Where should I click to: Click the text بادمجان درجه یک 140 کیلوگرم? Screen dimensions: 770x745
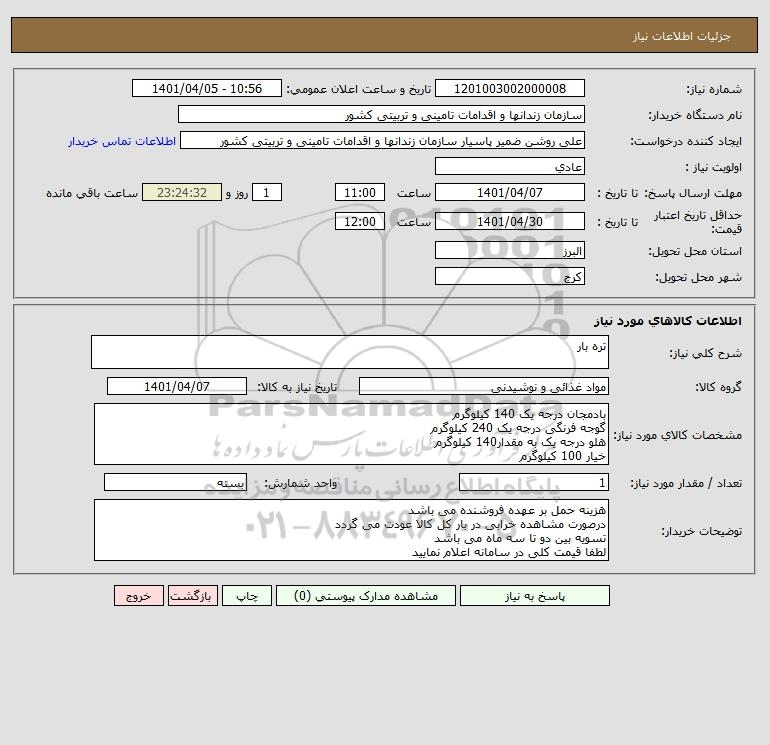pos(529,414)
